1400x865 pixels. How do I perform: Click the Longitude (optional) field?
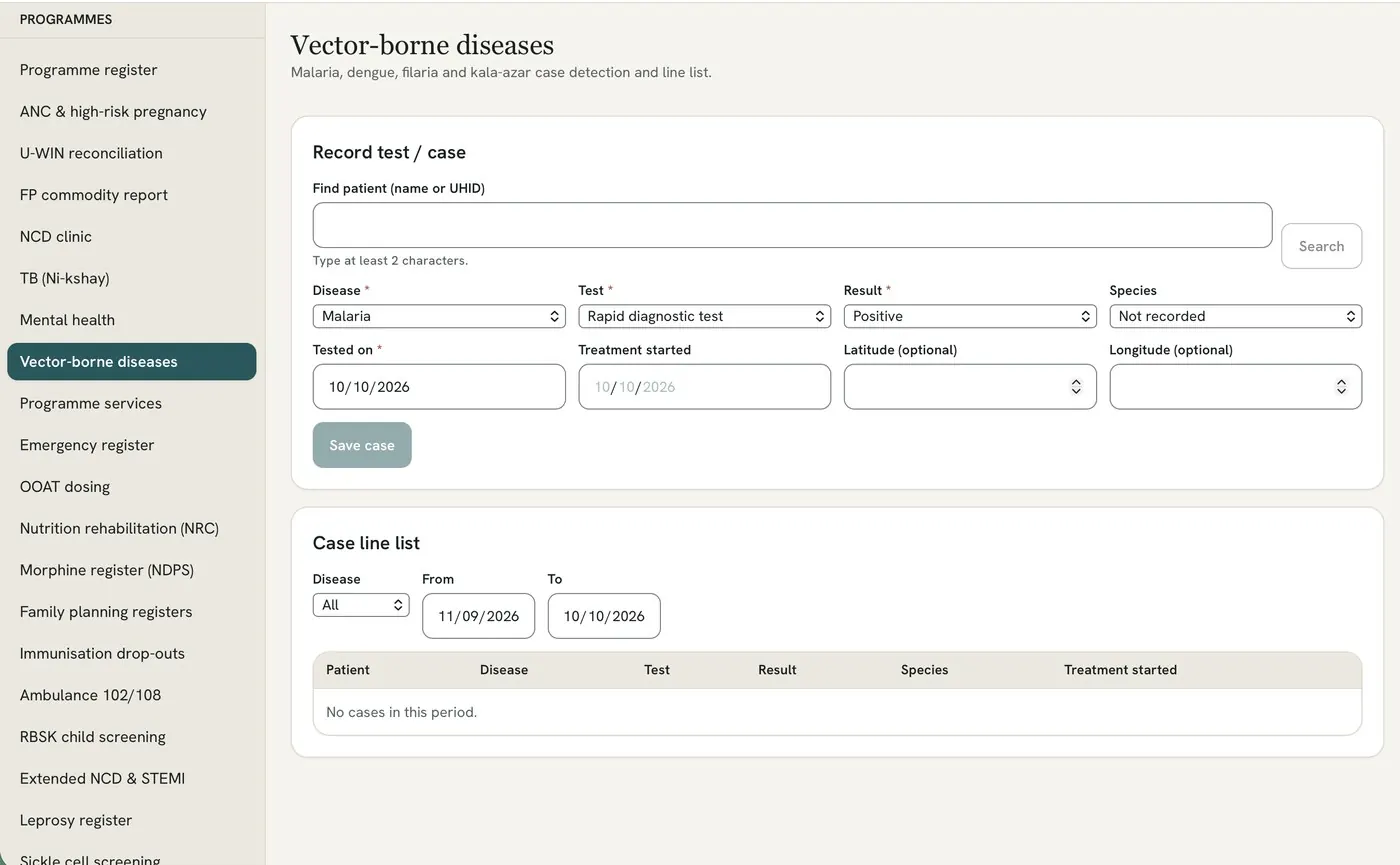[x=1235, y=387]
